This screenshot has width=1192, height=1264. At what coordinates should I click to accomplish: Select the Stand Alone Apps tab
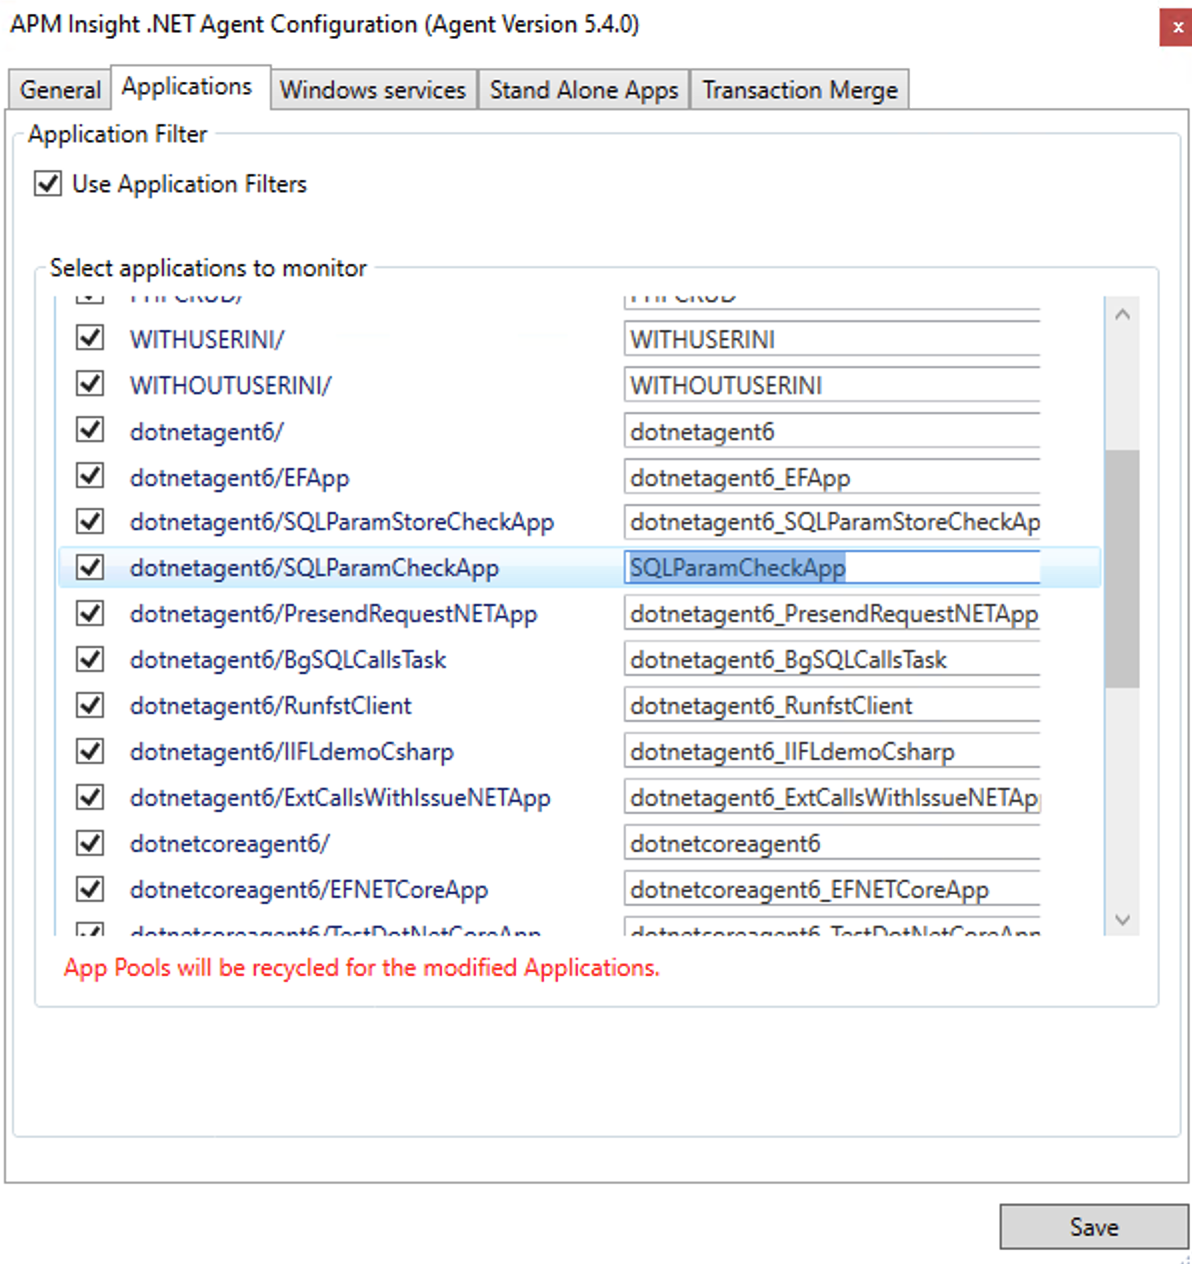pyautogui.click(x=583, y=89)
